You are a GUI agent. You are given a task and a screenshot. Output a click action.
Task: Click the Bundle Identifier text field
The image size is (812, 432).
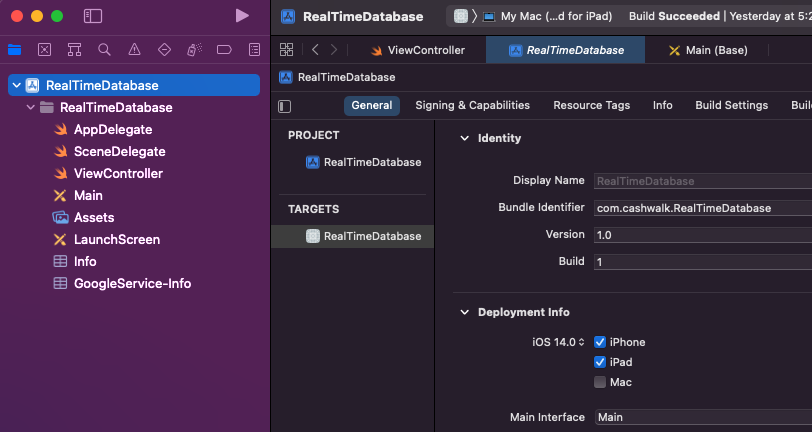700,208
